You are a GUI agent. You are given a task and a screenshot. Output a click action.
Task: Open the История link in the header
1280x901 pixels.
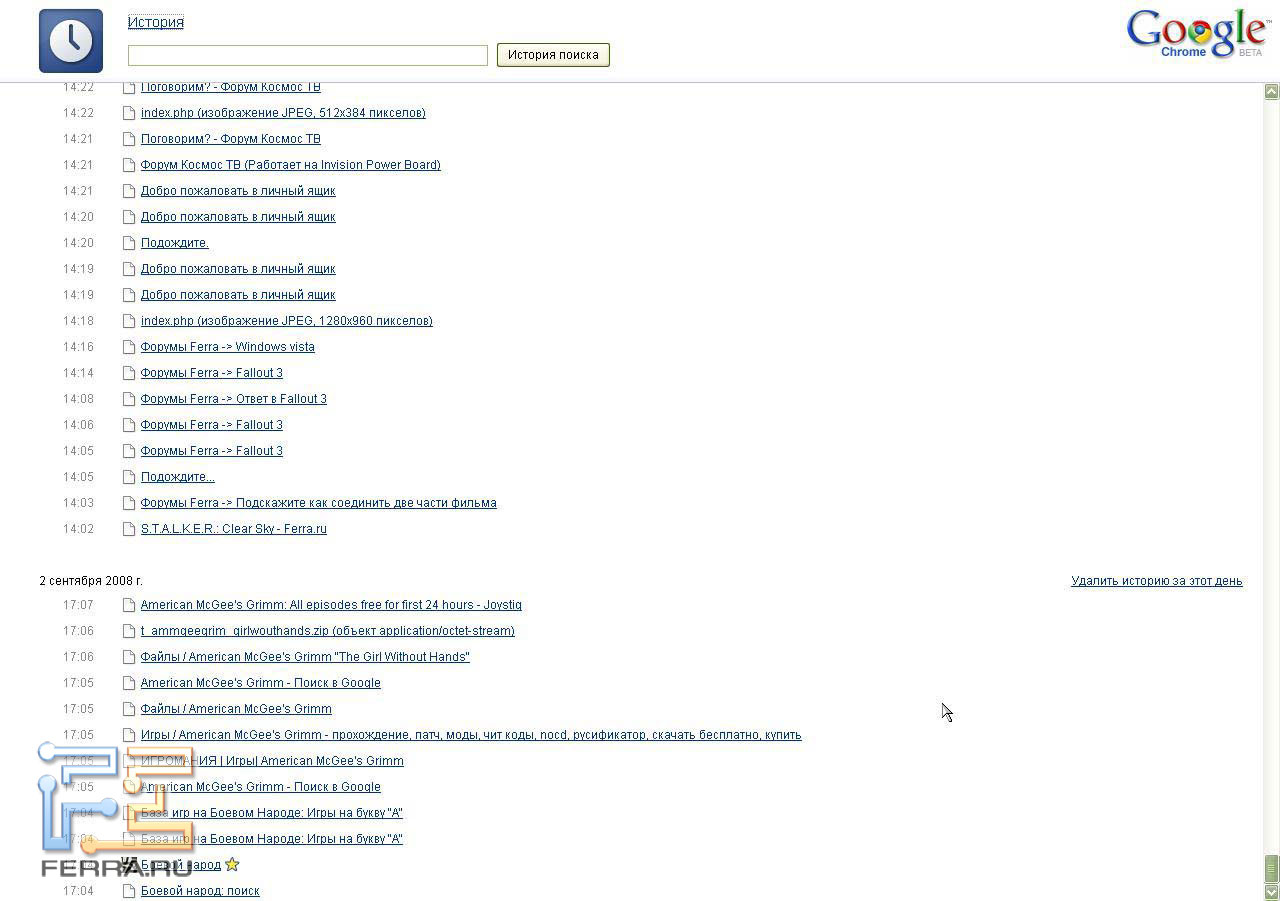[155, 22]
